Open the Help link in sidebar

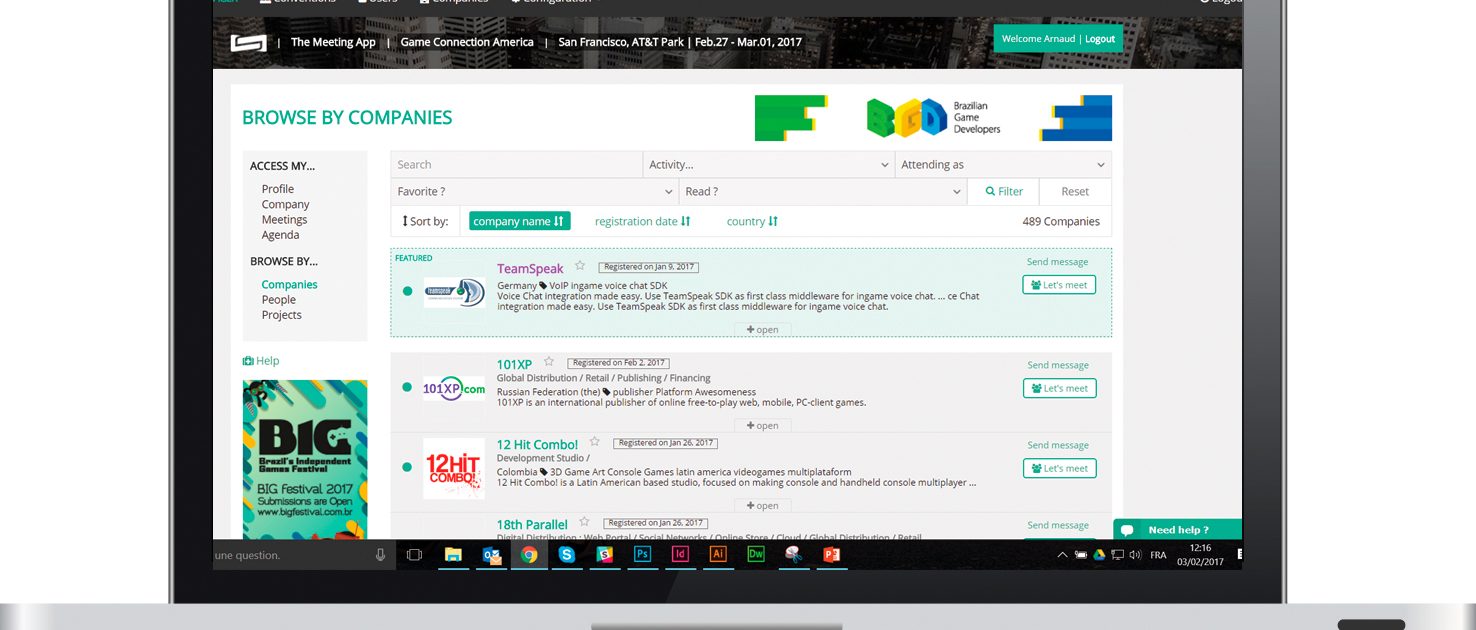(x=261, y=361)
